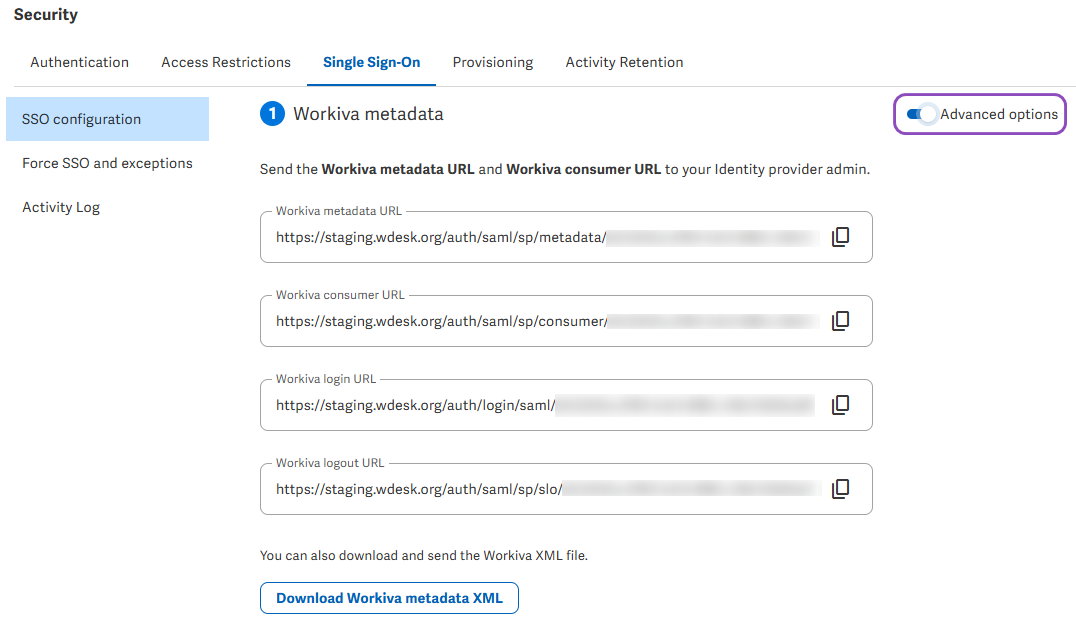Open the Authentication tab
This screenshot has width=1076, height=624.
[x=79, y=62]
